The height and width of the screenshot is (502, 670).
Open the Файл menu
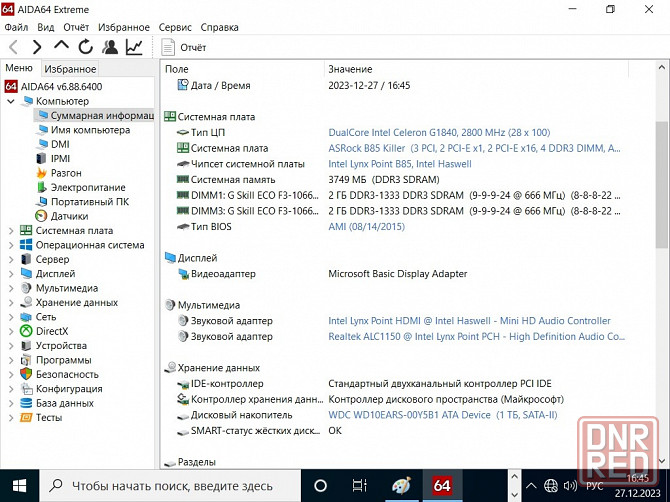pos(16,27)
